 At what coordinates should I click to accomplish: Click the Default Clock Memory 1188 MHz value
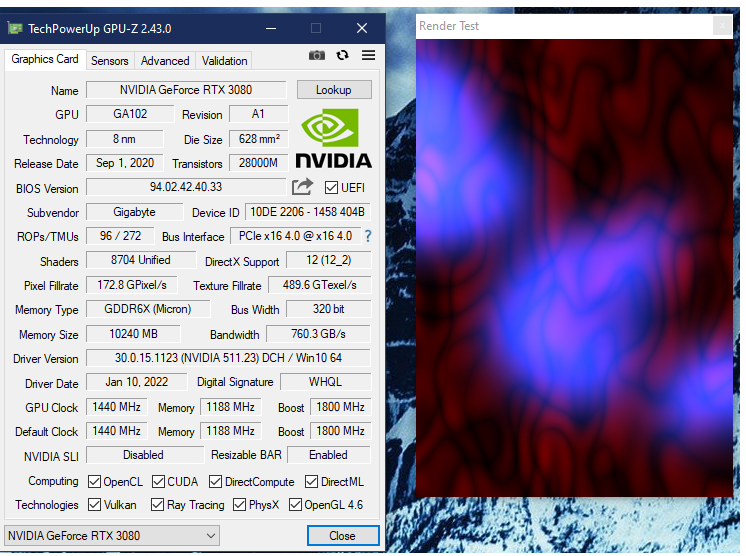(x=230, y=431)
